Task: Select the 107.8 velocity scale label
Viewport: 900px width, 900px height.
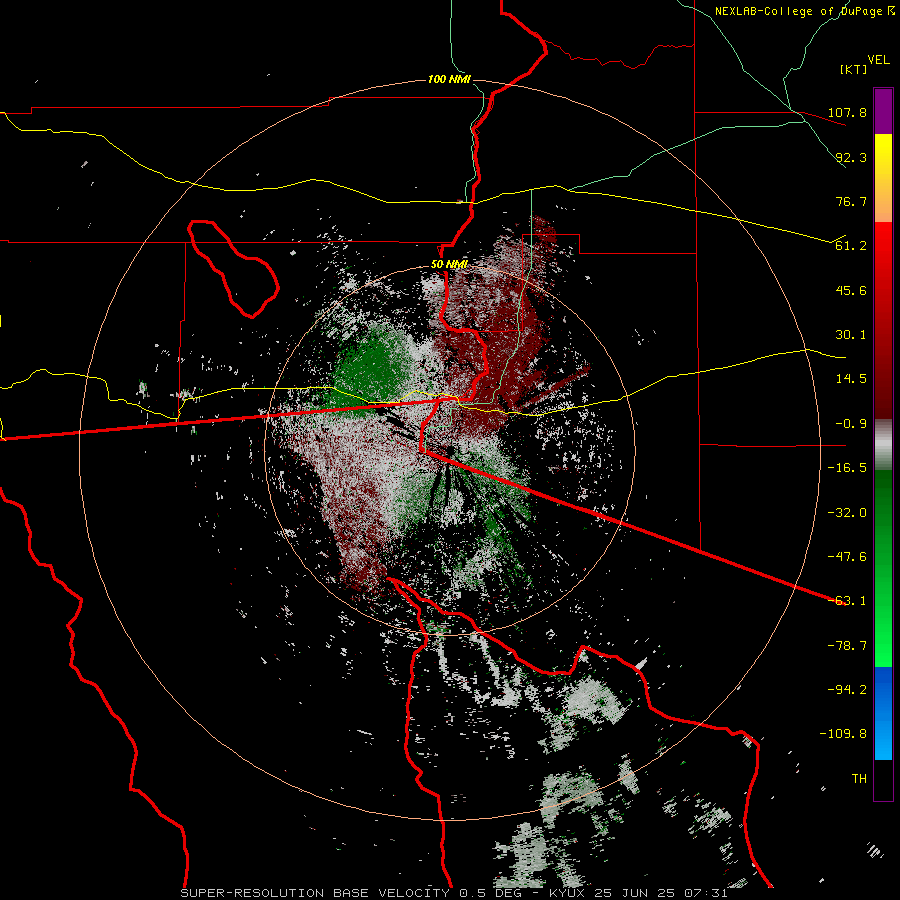Action: pos(847,112)
